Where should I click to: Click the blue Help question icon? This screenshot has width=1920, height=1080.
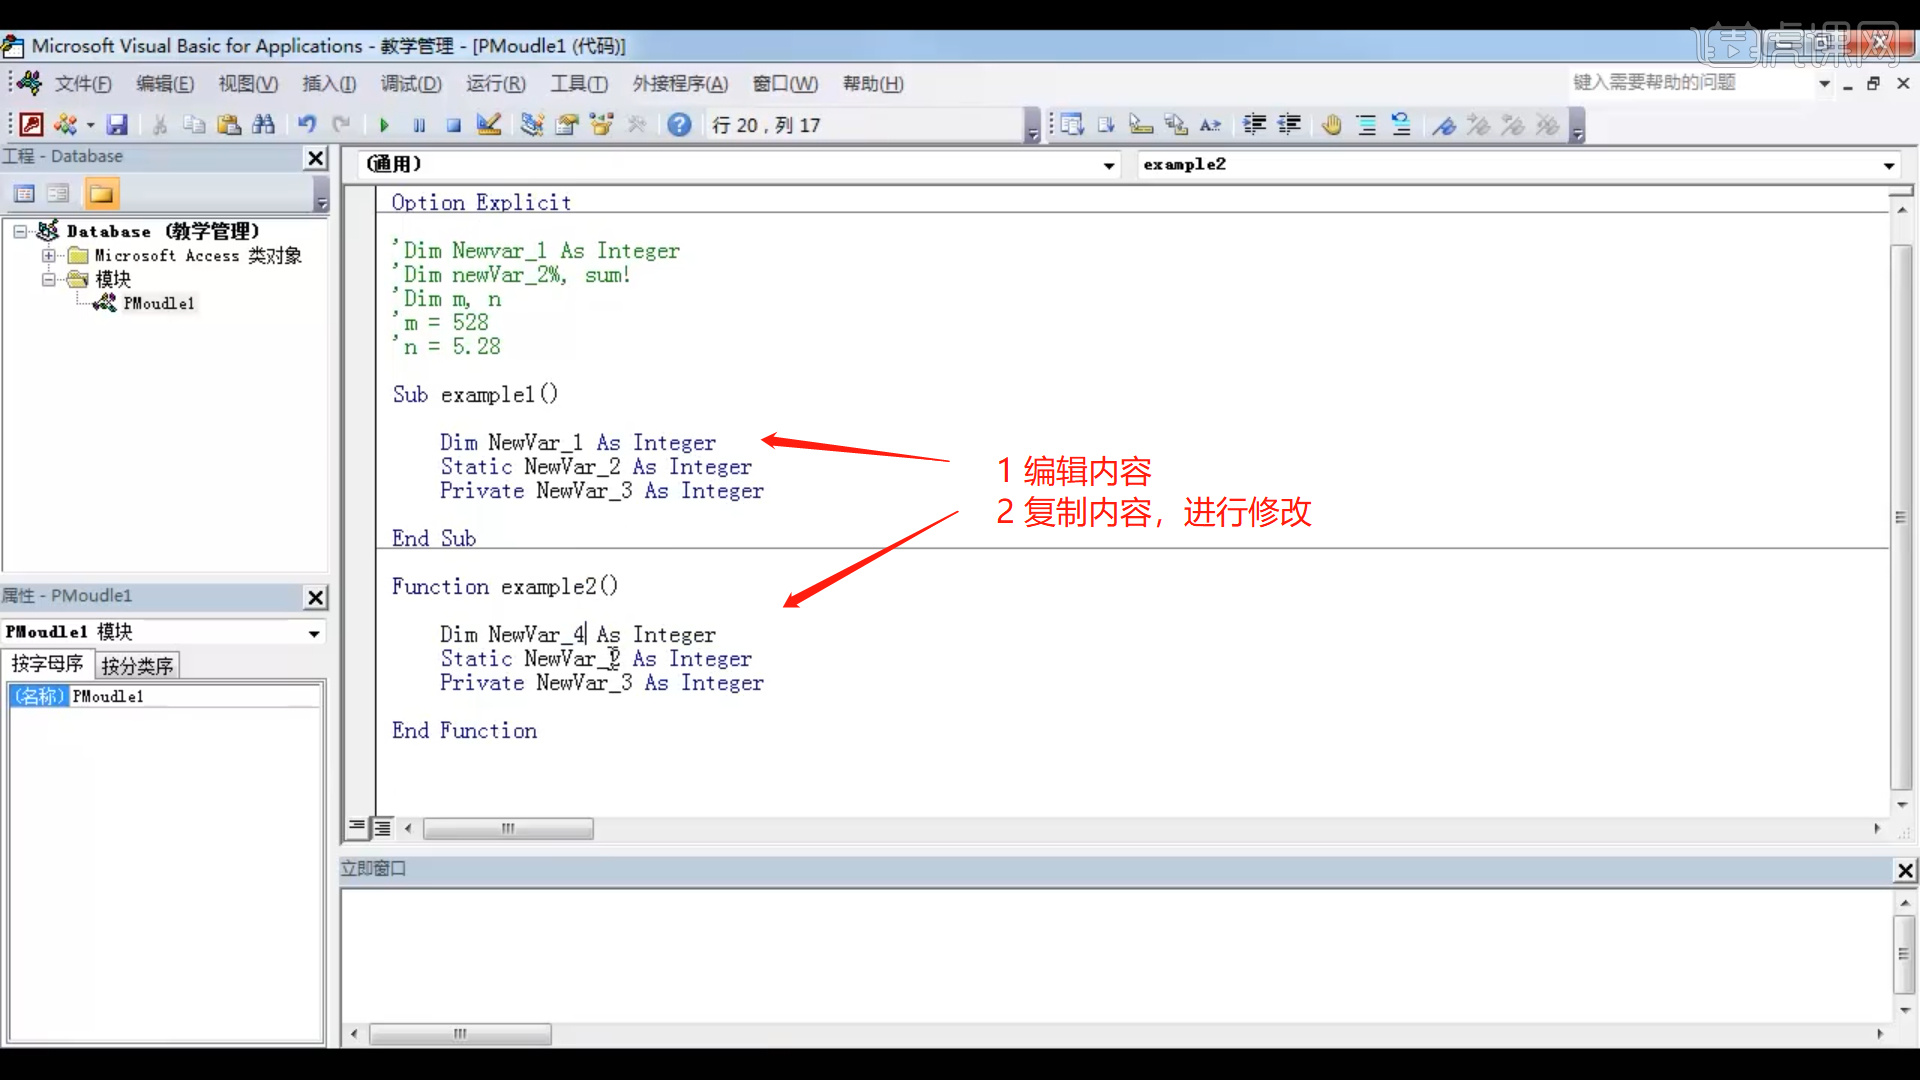tap(679, 125)
